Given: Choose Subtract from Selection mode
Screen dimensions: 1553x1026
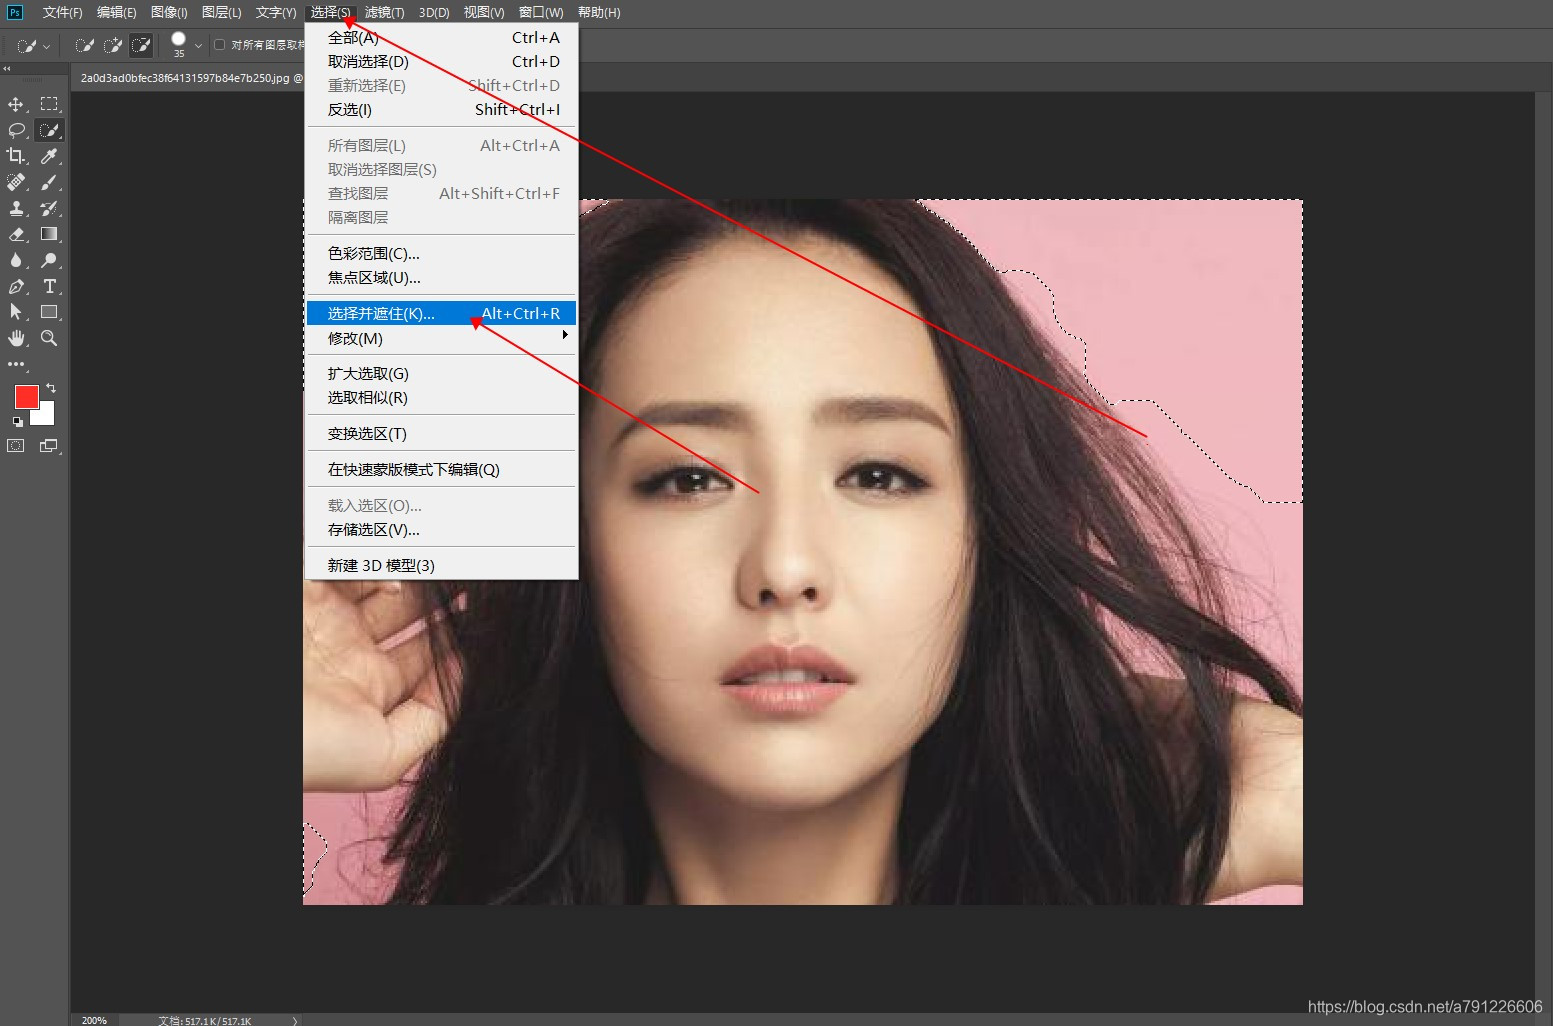Looking at the screenshot, I should point(141,45).
